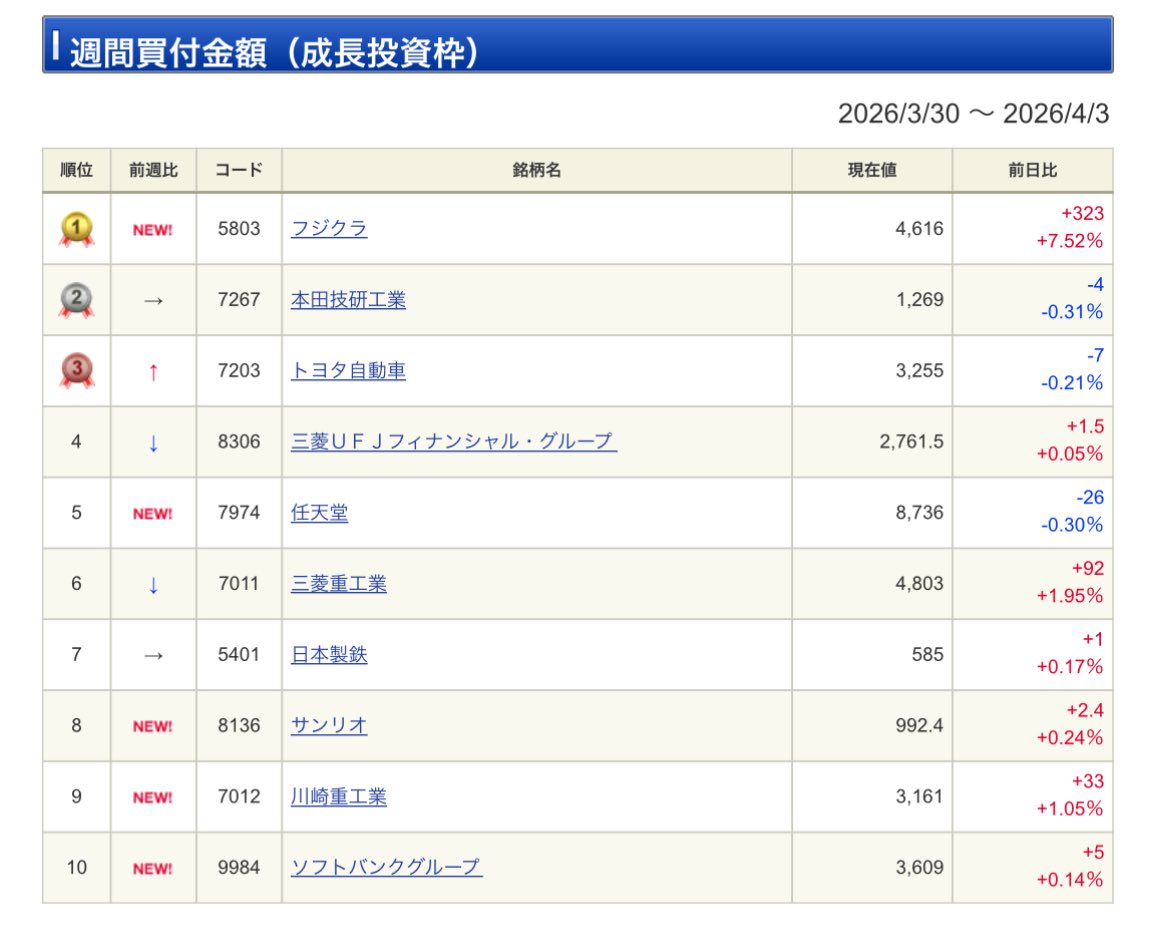Click the 現在値 column header

(x=872, y=170)
